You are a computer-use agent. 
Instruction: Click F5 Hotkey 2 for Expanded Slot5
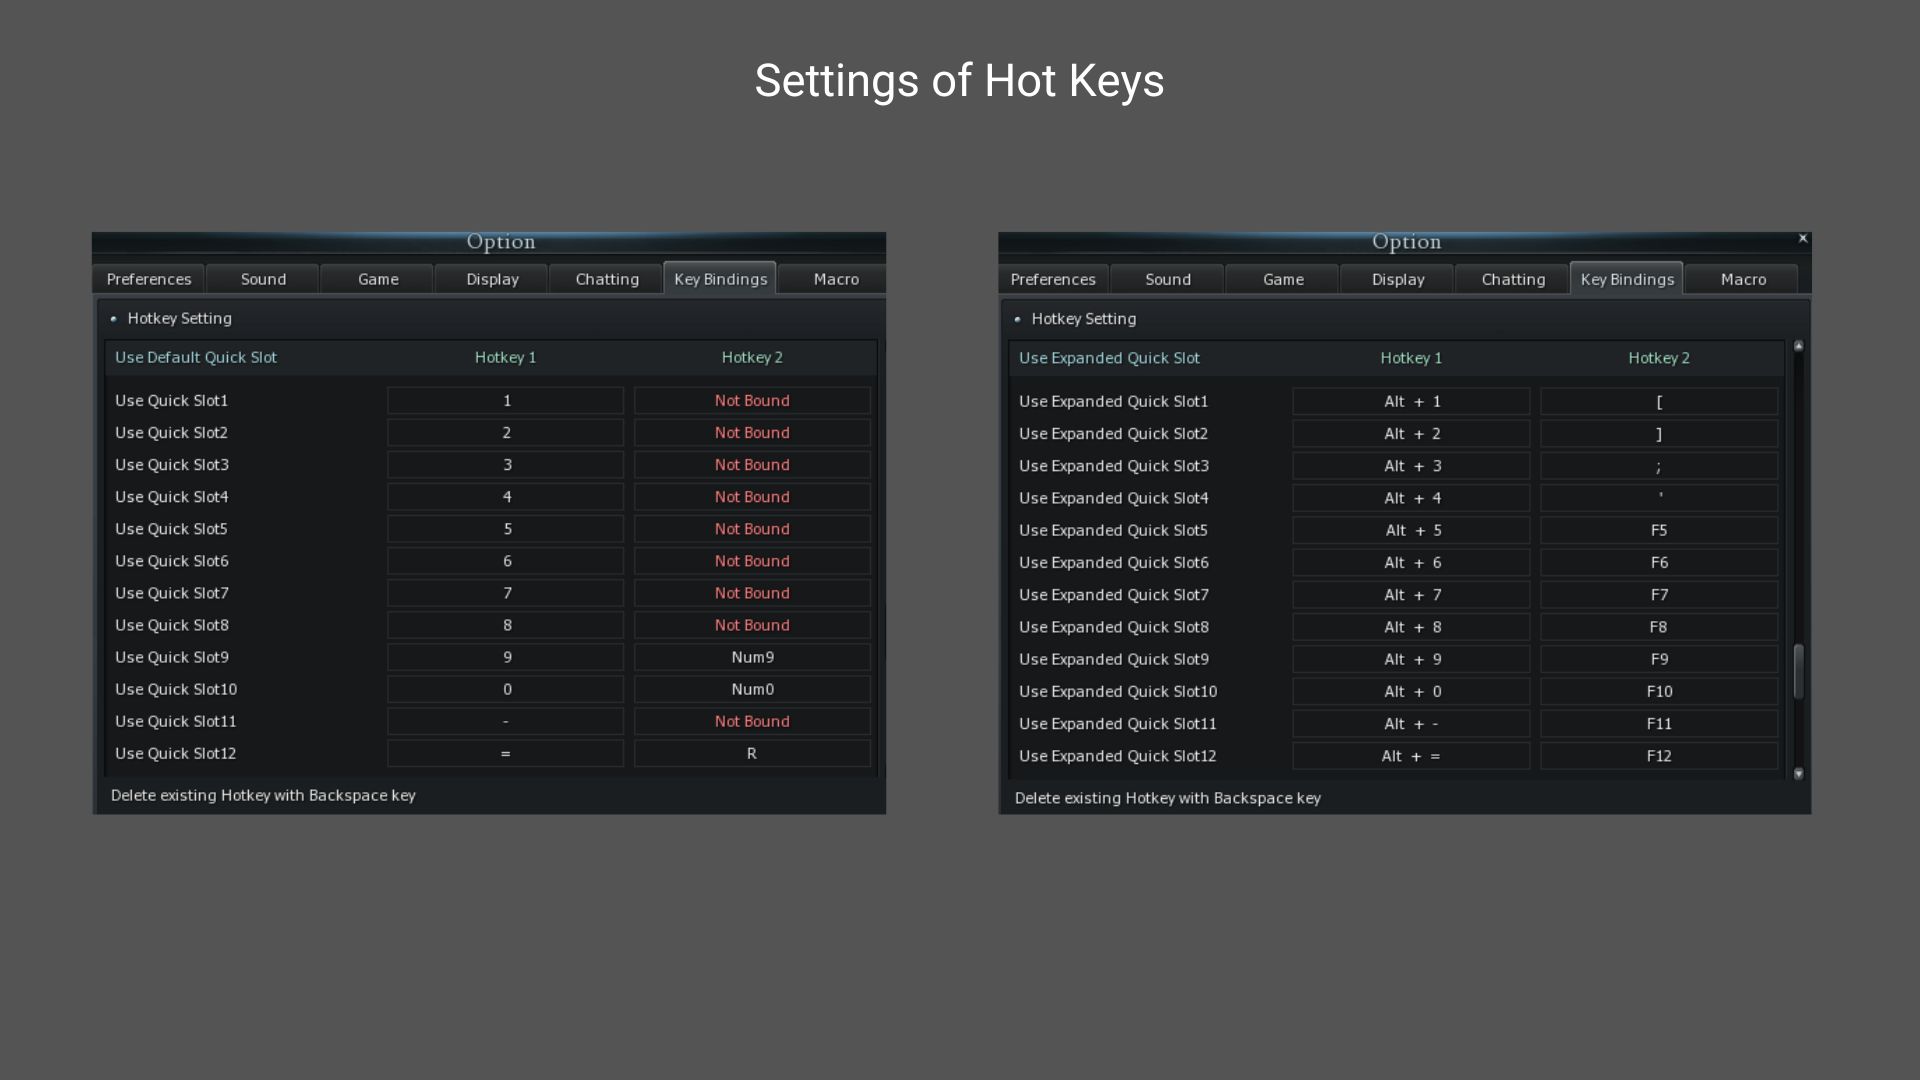click(1659, 530)
